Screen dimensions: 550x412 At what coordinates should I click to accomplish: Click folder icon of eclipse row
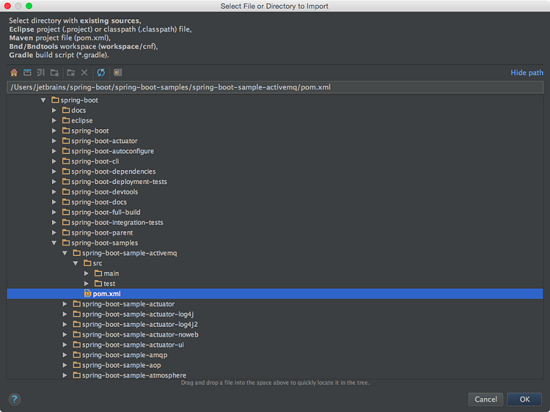tap(66, 120)
